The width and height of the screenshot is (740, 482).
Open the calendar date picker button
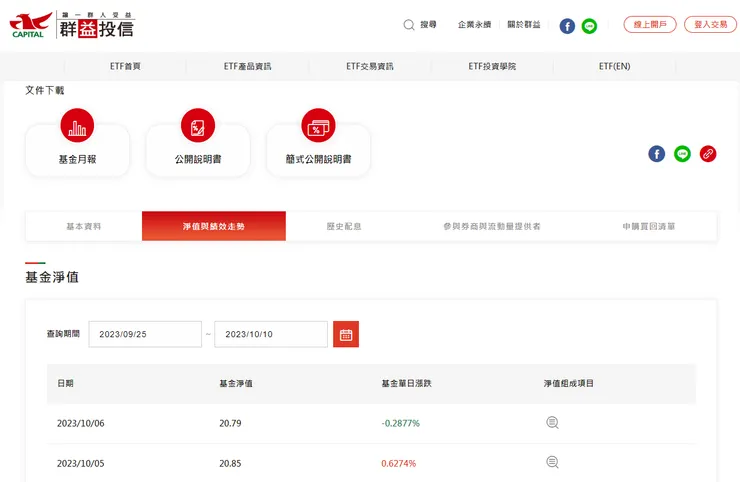346,334
